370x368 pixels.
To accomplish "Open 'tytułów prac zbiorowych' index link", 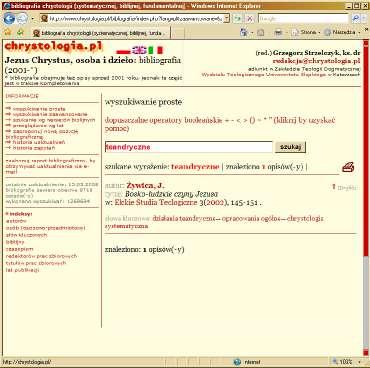I will tap(36, 263).
